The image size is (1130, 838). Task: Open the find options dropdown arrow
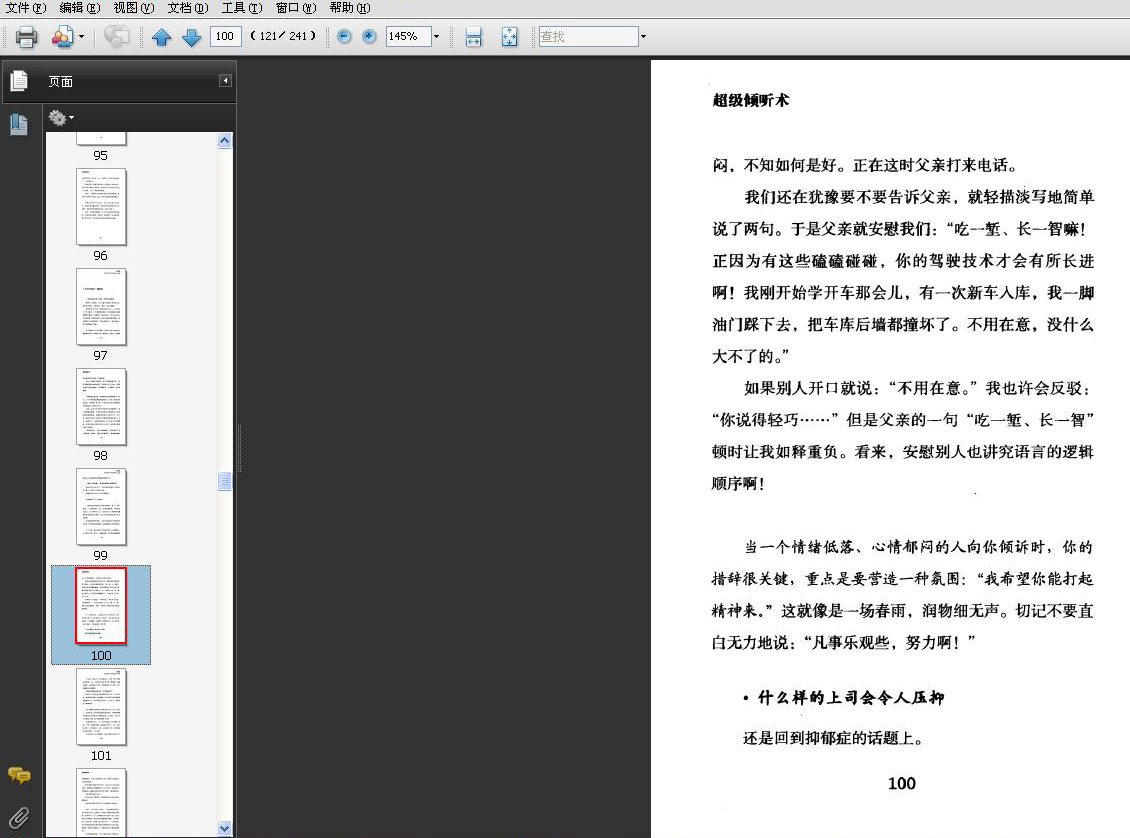(644, 36)
